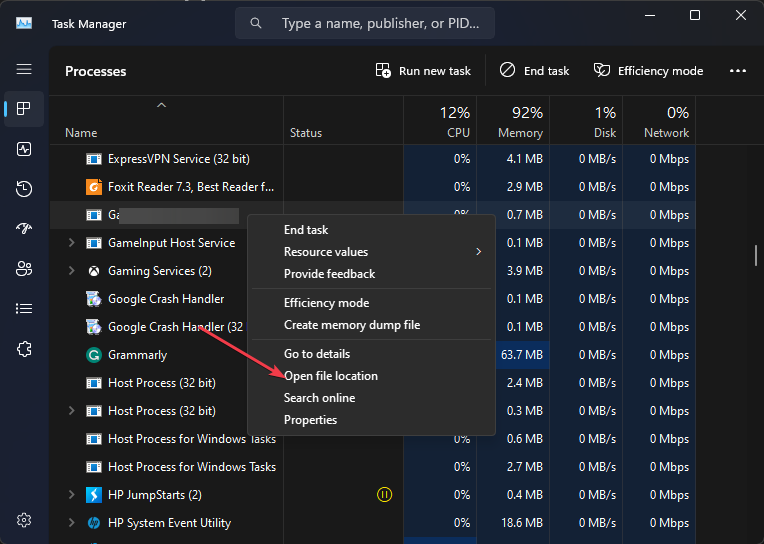Select Grammarly's 63.7 MB memory cell
This screenshot has height=544, width=764.
point(513,355)
